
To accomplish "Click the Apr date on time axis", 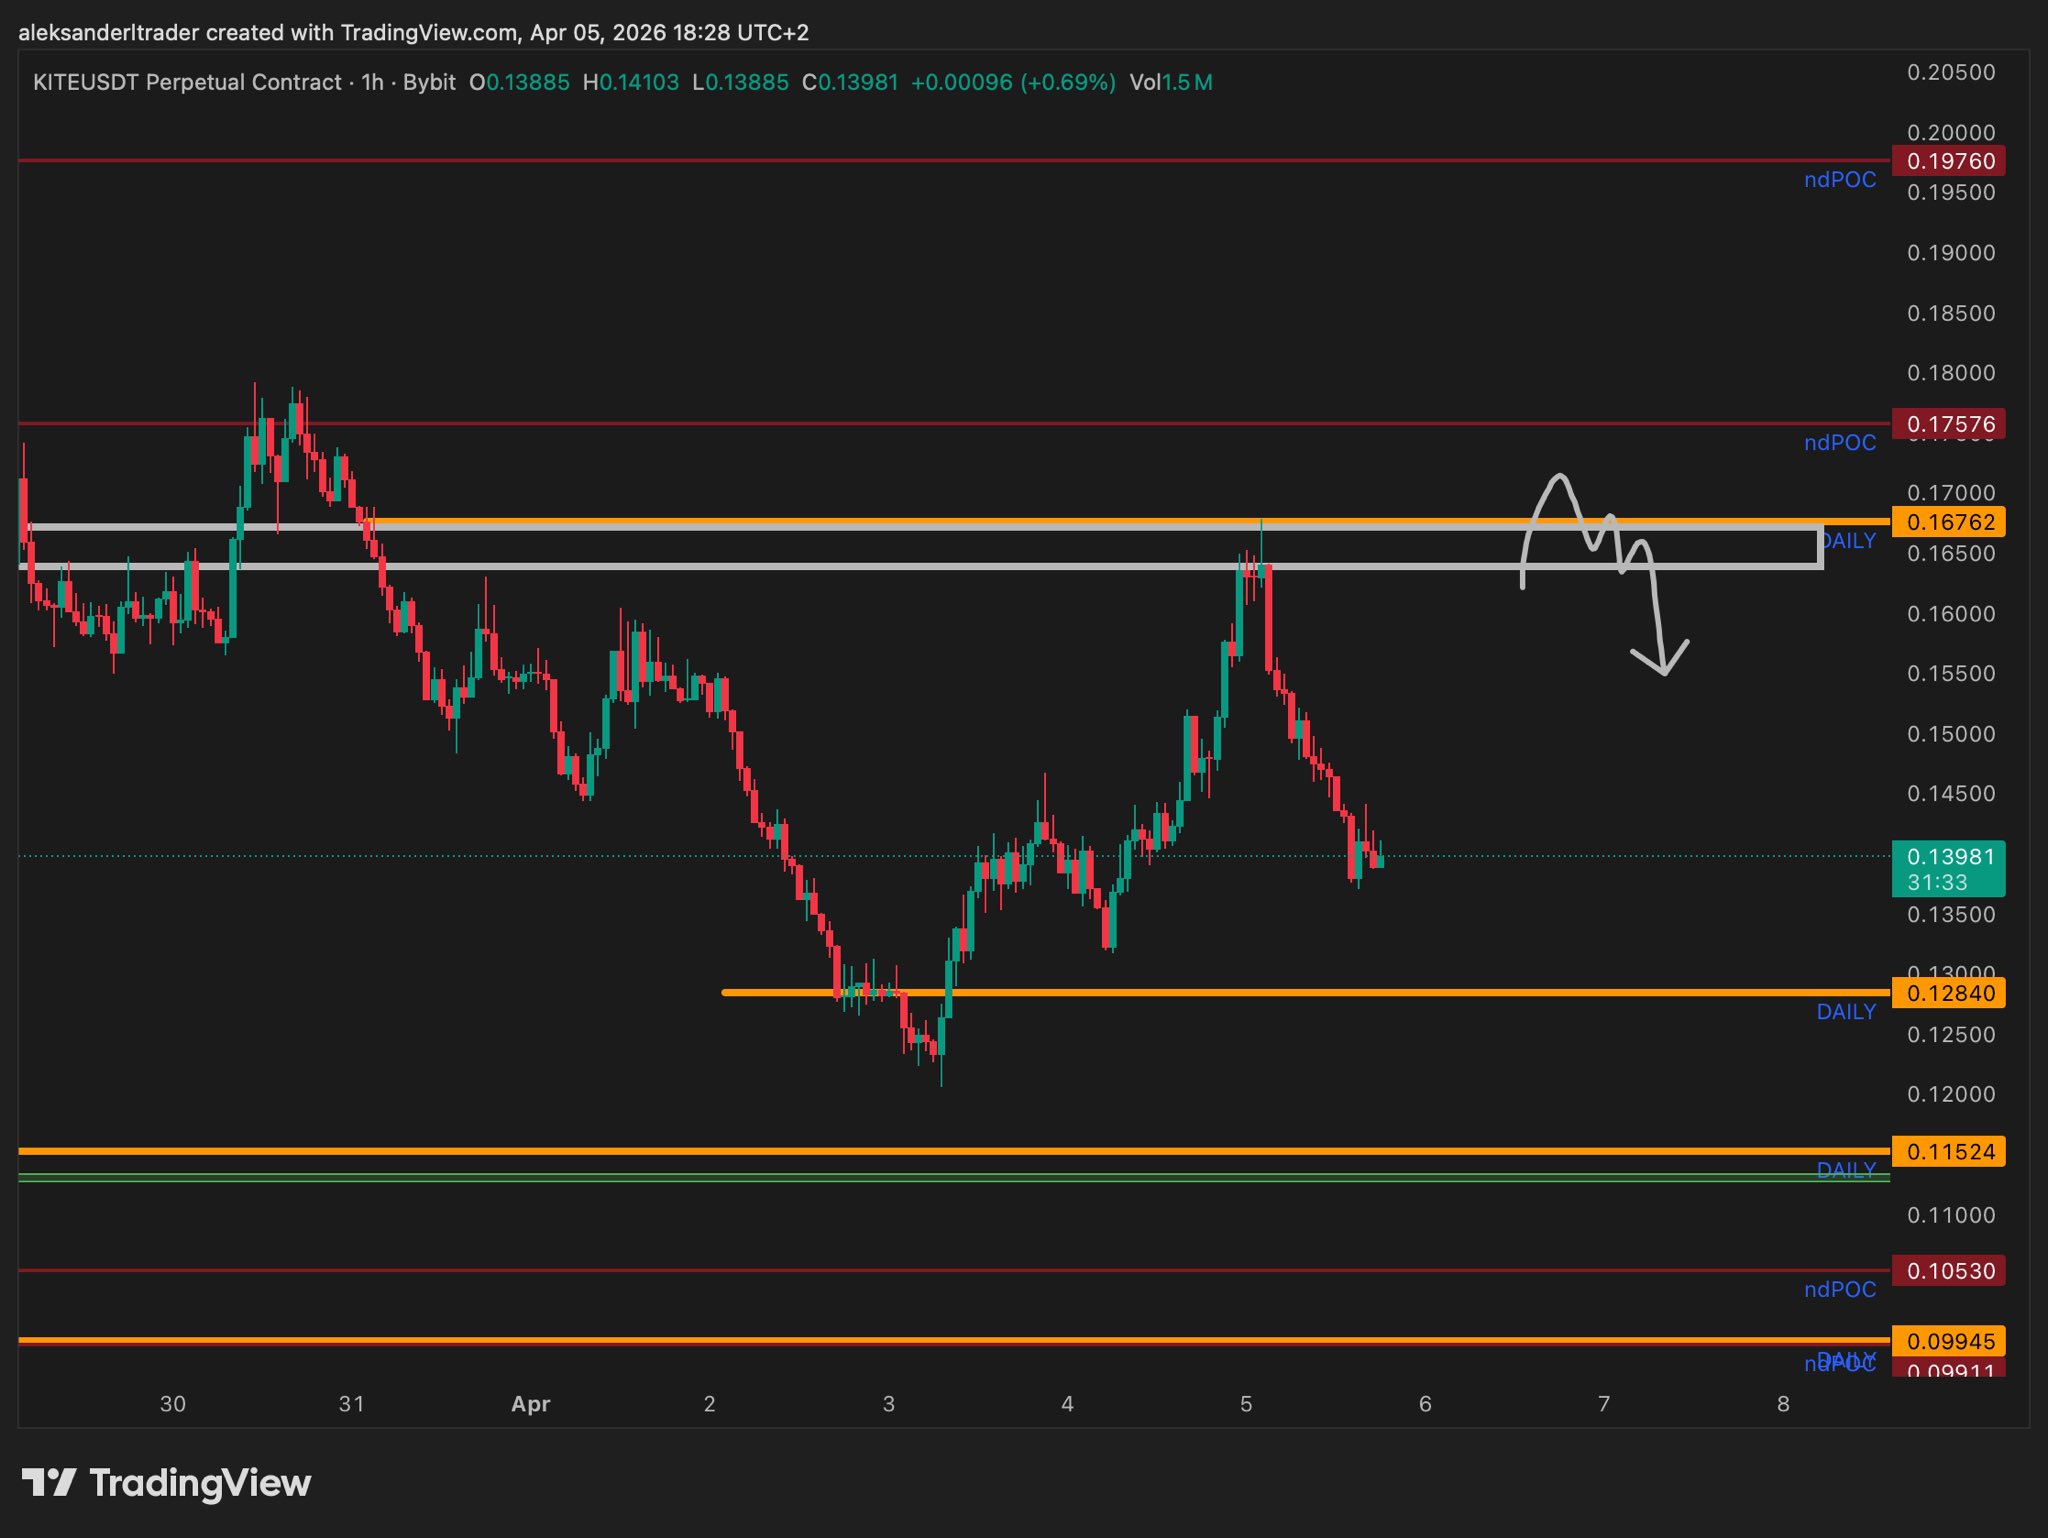I will pyautogui.click(x=530, y=1404).
